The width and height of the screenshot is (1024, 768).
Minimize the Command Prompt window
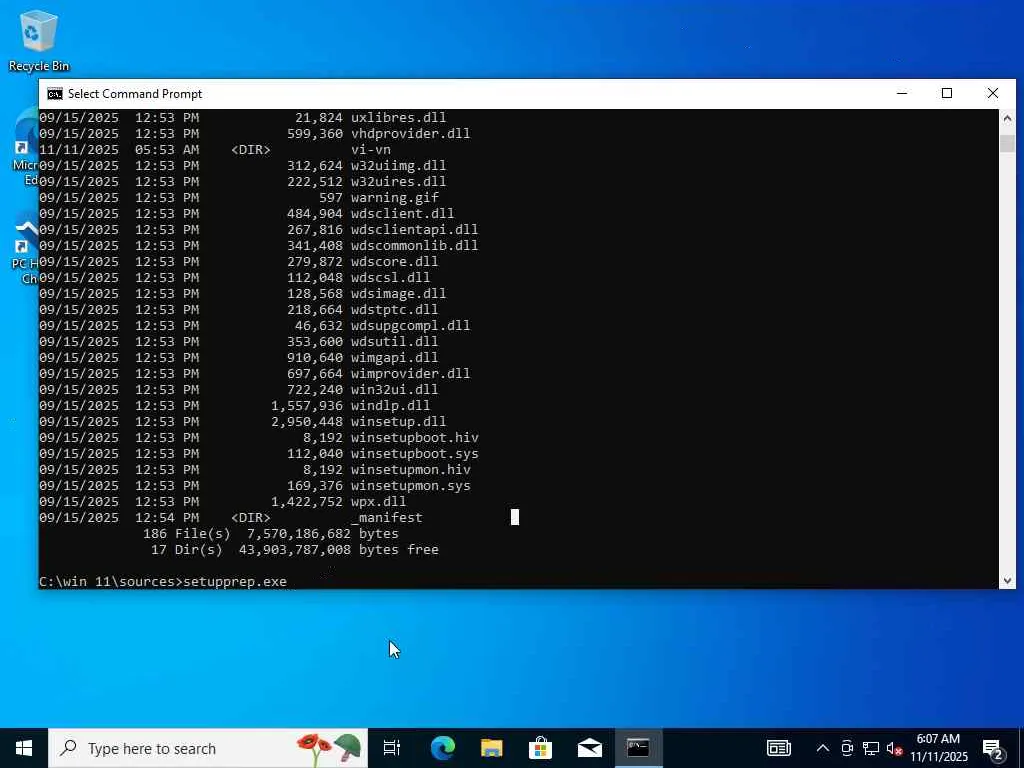click(x=902, y=93)
